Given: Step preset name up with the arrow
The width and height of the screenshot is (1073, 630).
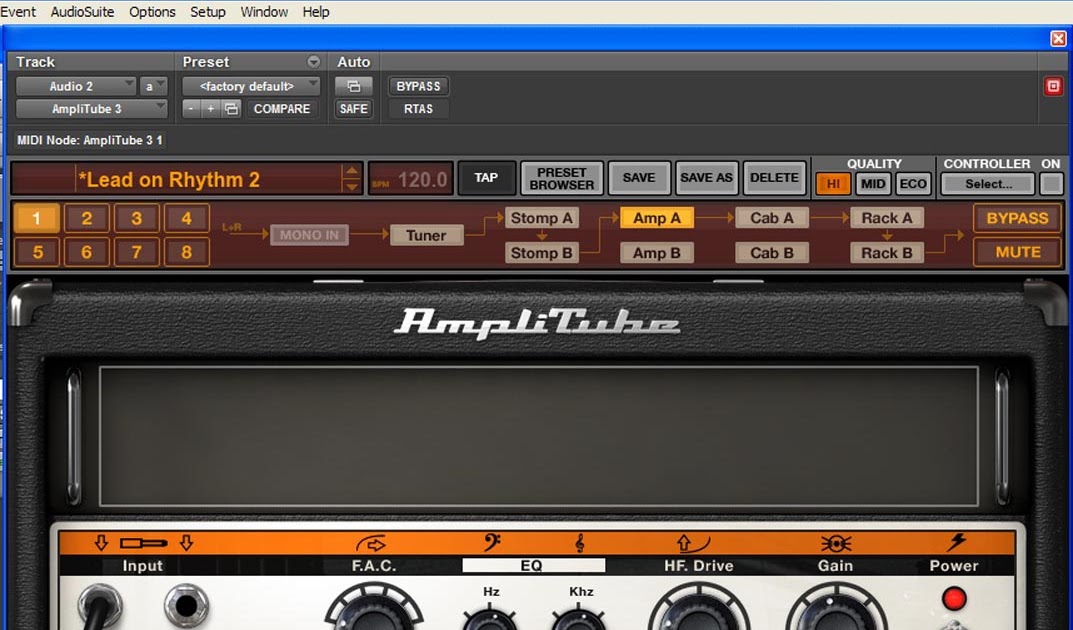Looking at the screenshot, I should pyautogui.click(x=352, y=171).
